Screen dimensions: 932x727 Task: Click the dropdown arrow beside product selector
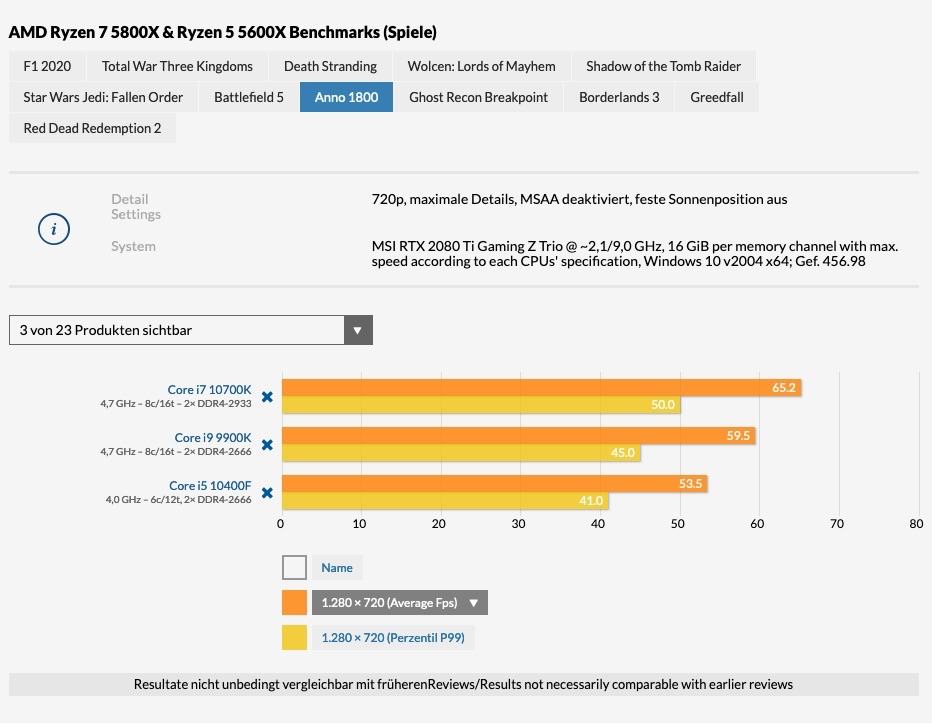358,330
